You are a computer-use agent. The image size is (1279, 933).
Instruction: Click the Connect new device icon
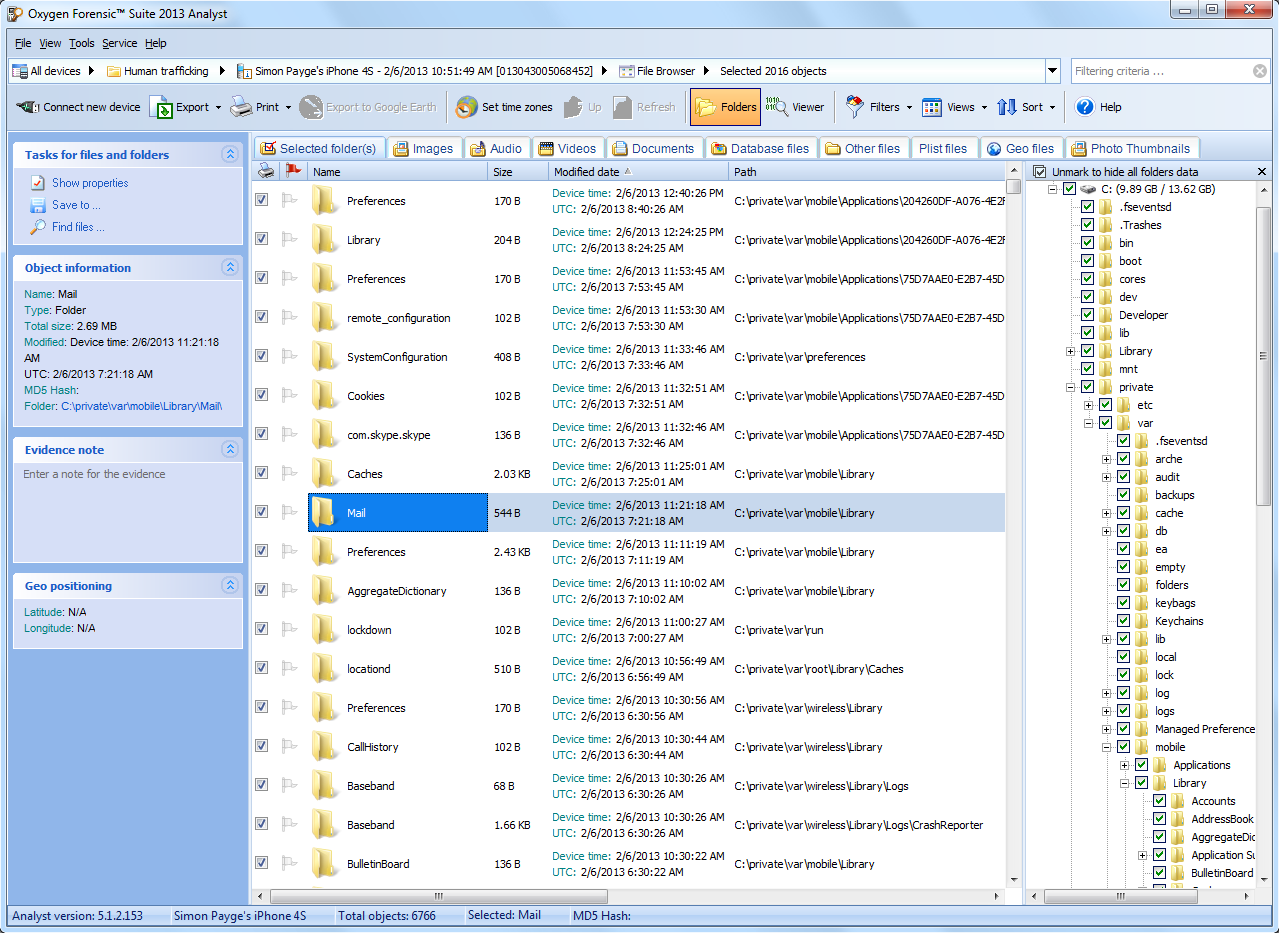pyautogui.click(x=28, y=107)
